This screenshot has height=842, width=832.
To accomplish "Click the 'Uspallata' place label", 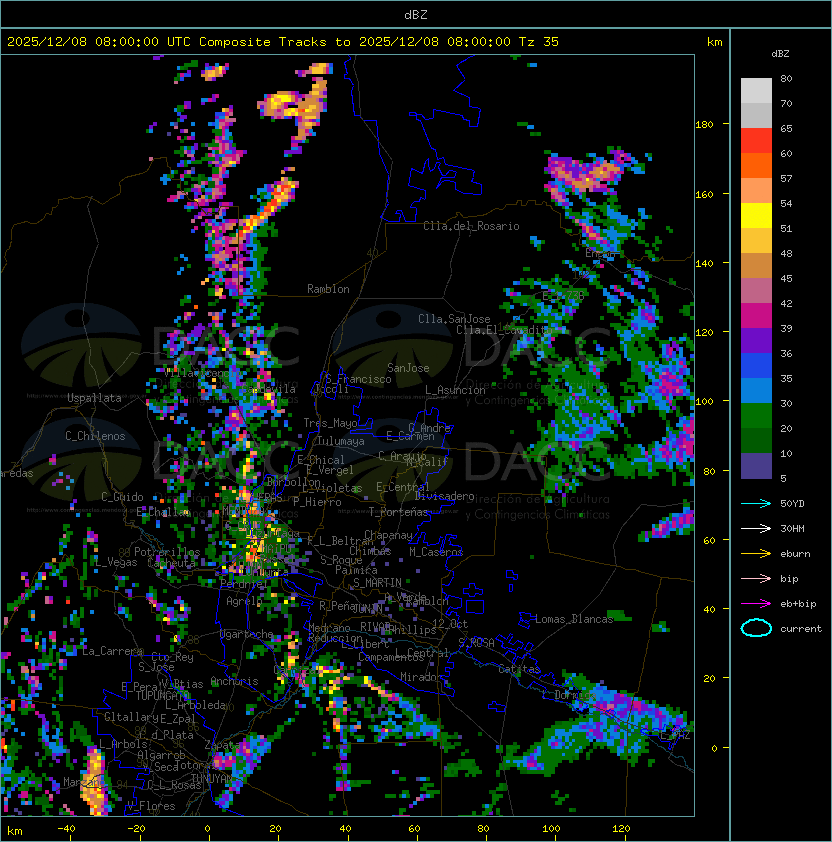I will pos(94,398).
